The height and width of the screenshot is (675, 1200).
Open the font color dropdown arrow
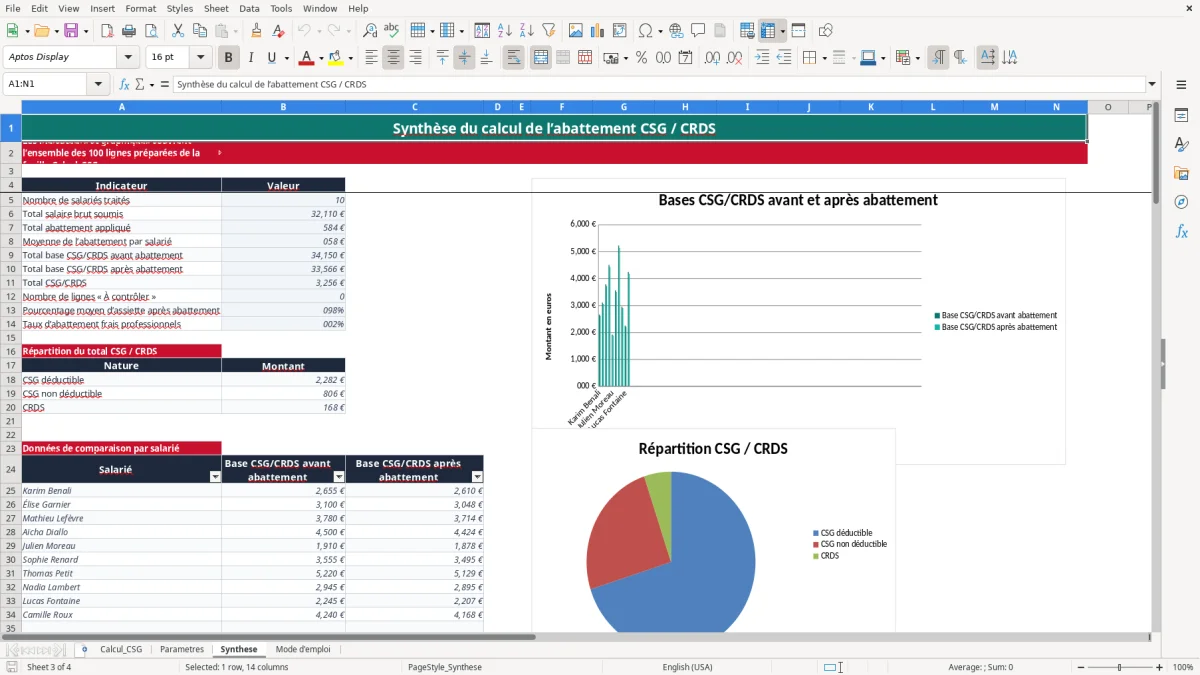(x=320, y=58)
